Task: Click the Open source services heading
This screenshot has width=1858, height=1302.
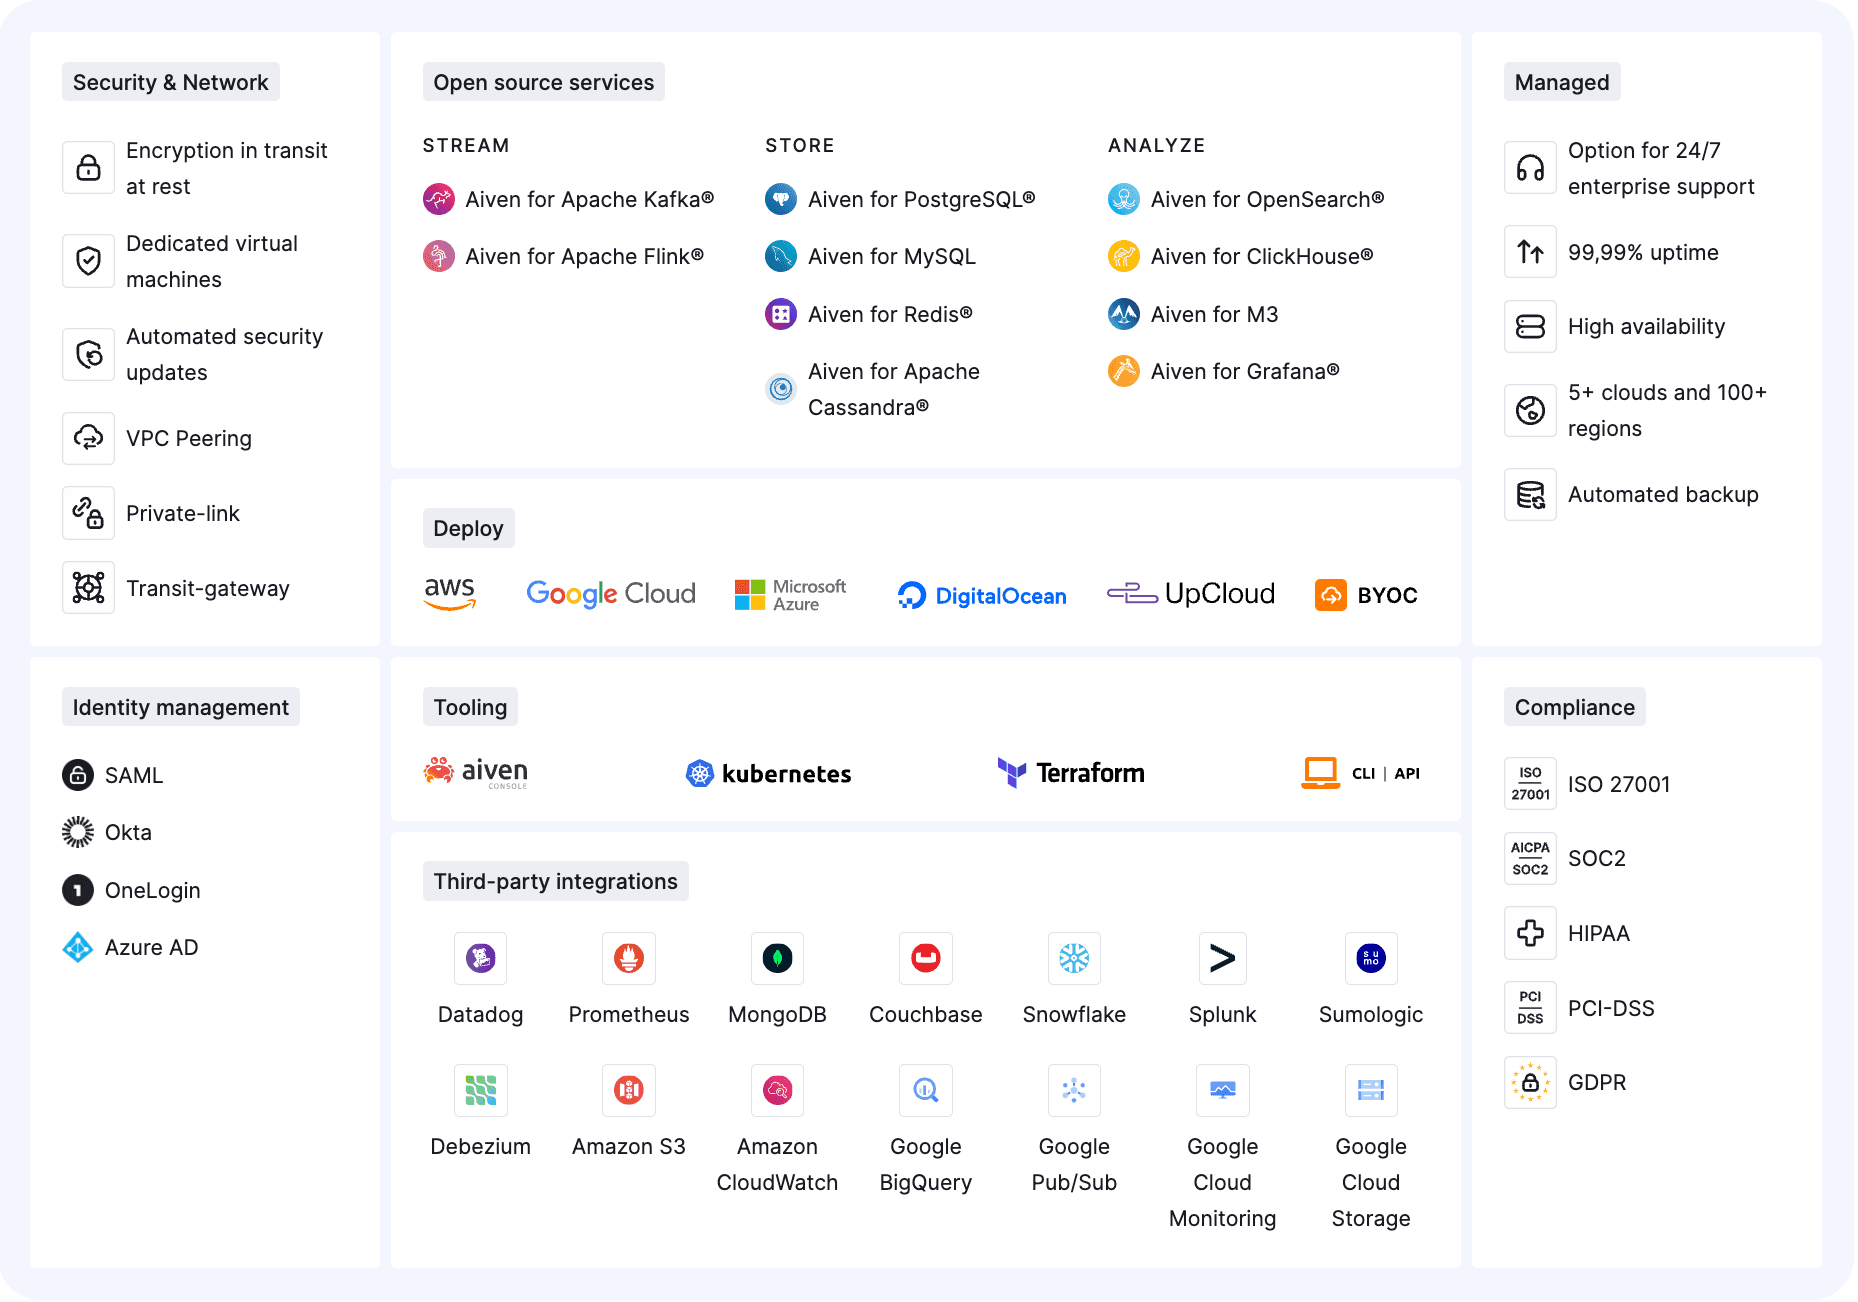Action: tap(543, 82)
